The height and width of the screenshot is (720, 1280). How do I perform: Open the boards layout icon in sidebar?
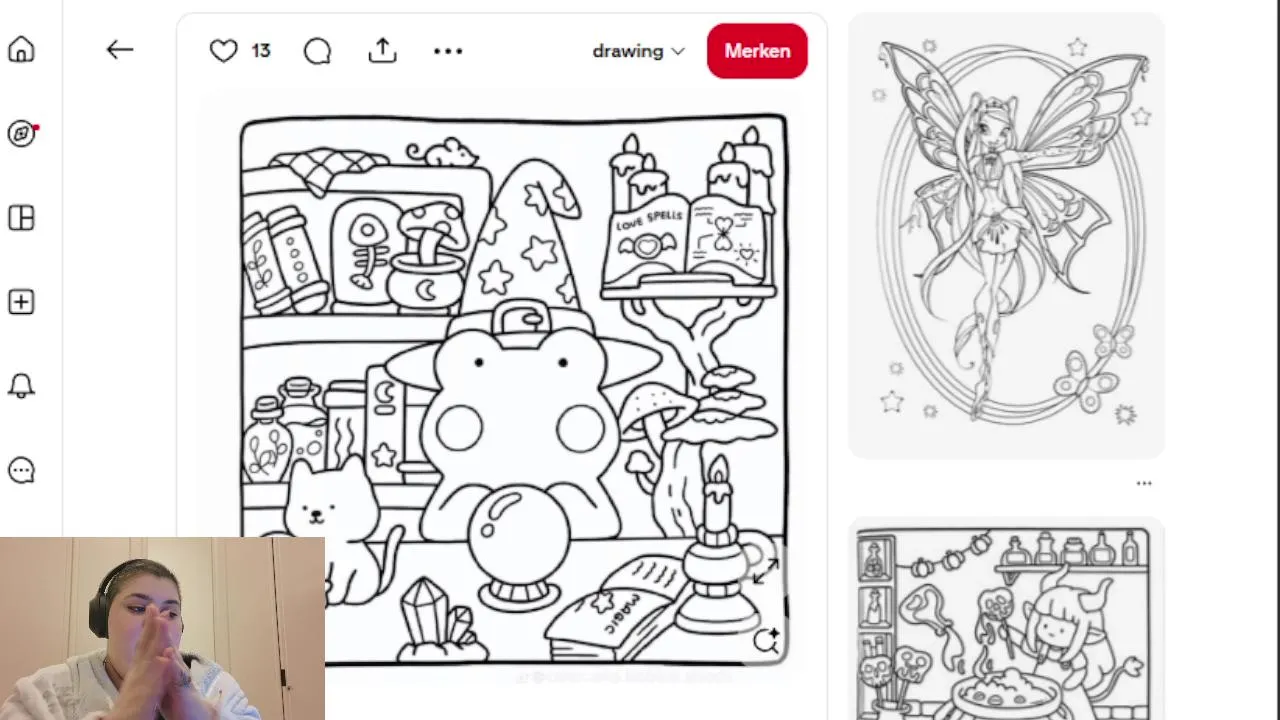point(21,218)
